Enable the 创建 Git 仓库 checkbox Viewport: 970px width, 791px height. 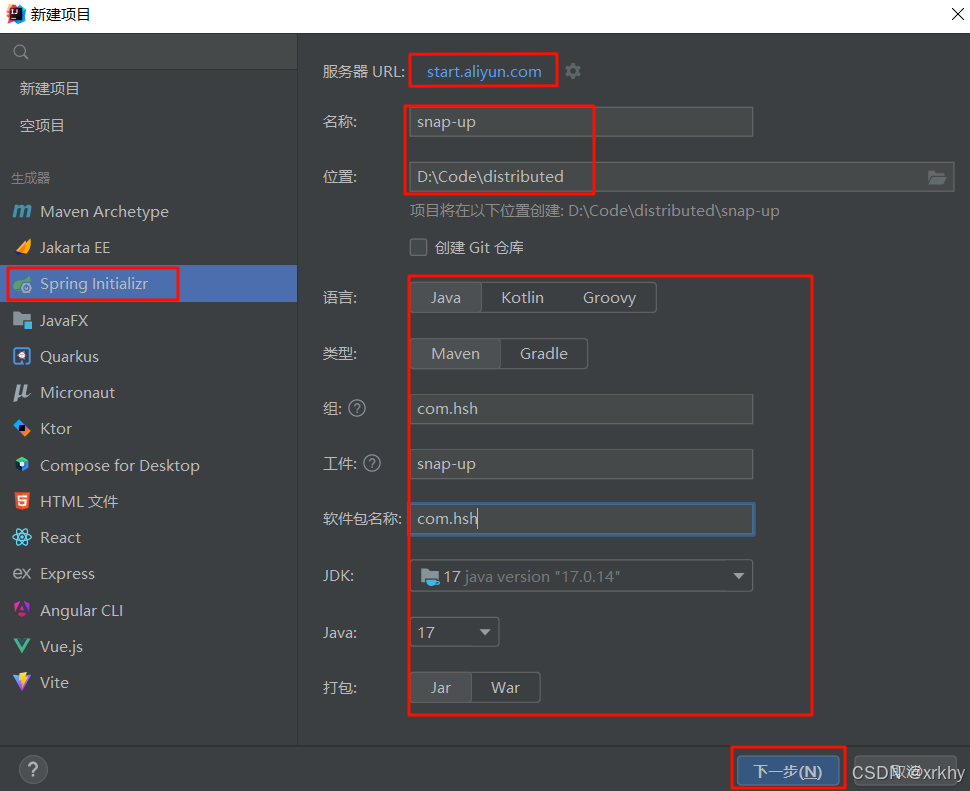419,247
